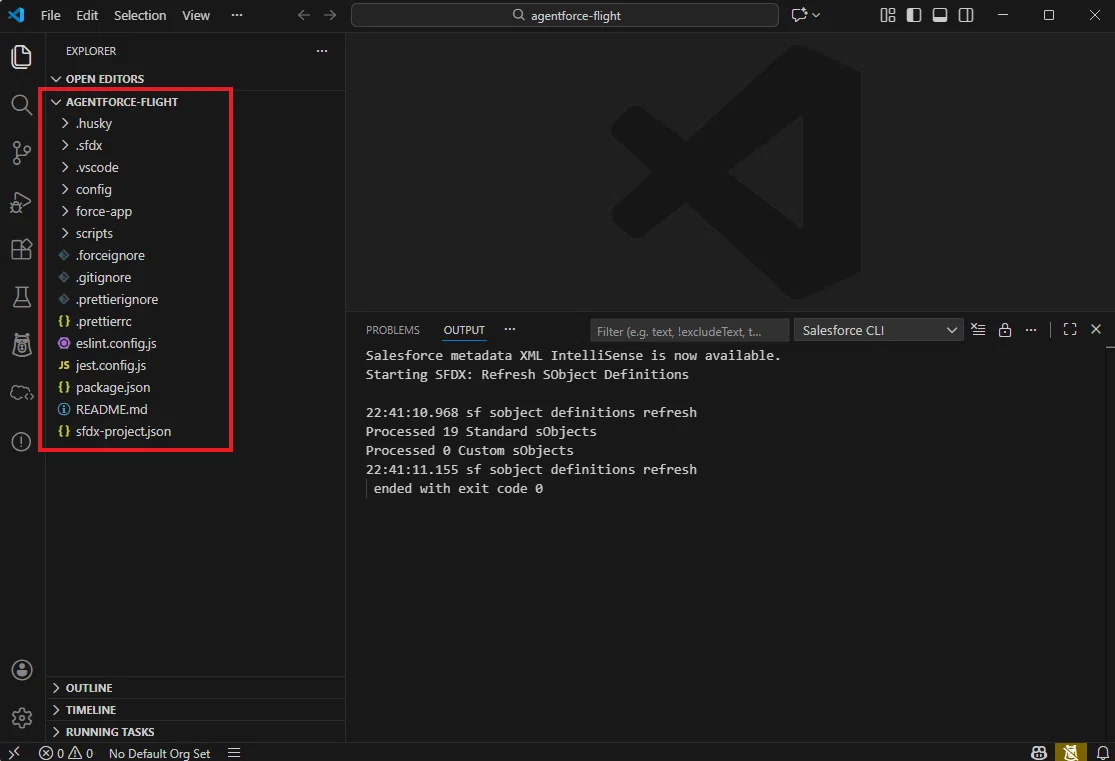Open the Copilot chat icon in title bar
The height and width of the screenshot is (761, 1115).
[x=799, y=15]
